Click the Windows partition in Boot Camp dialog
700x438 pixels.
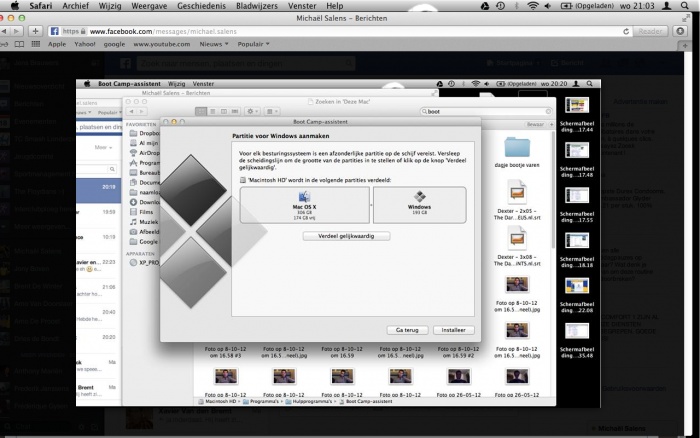tap(420, 205)
